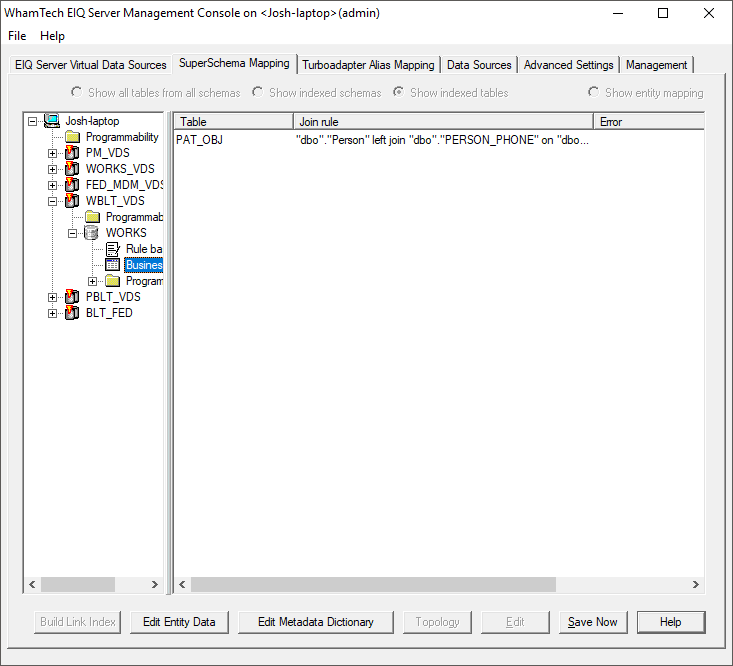The width and height of the screenshot is (733, 666).
Task: Open the File menu
Action: [17, 36]
